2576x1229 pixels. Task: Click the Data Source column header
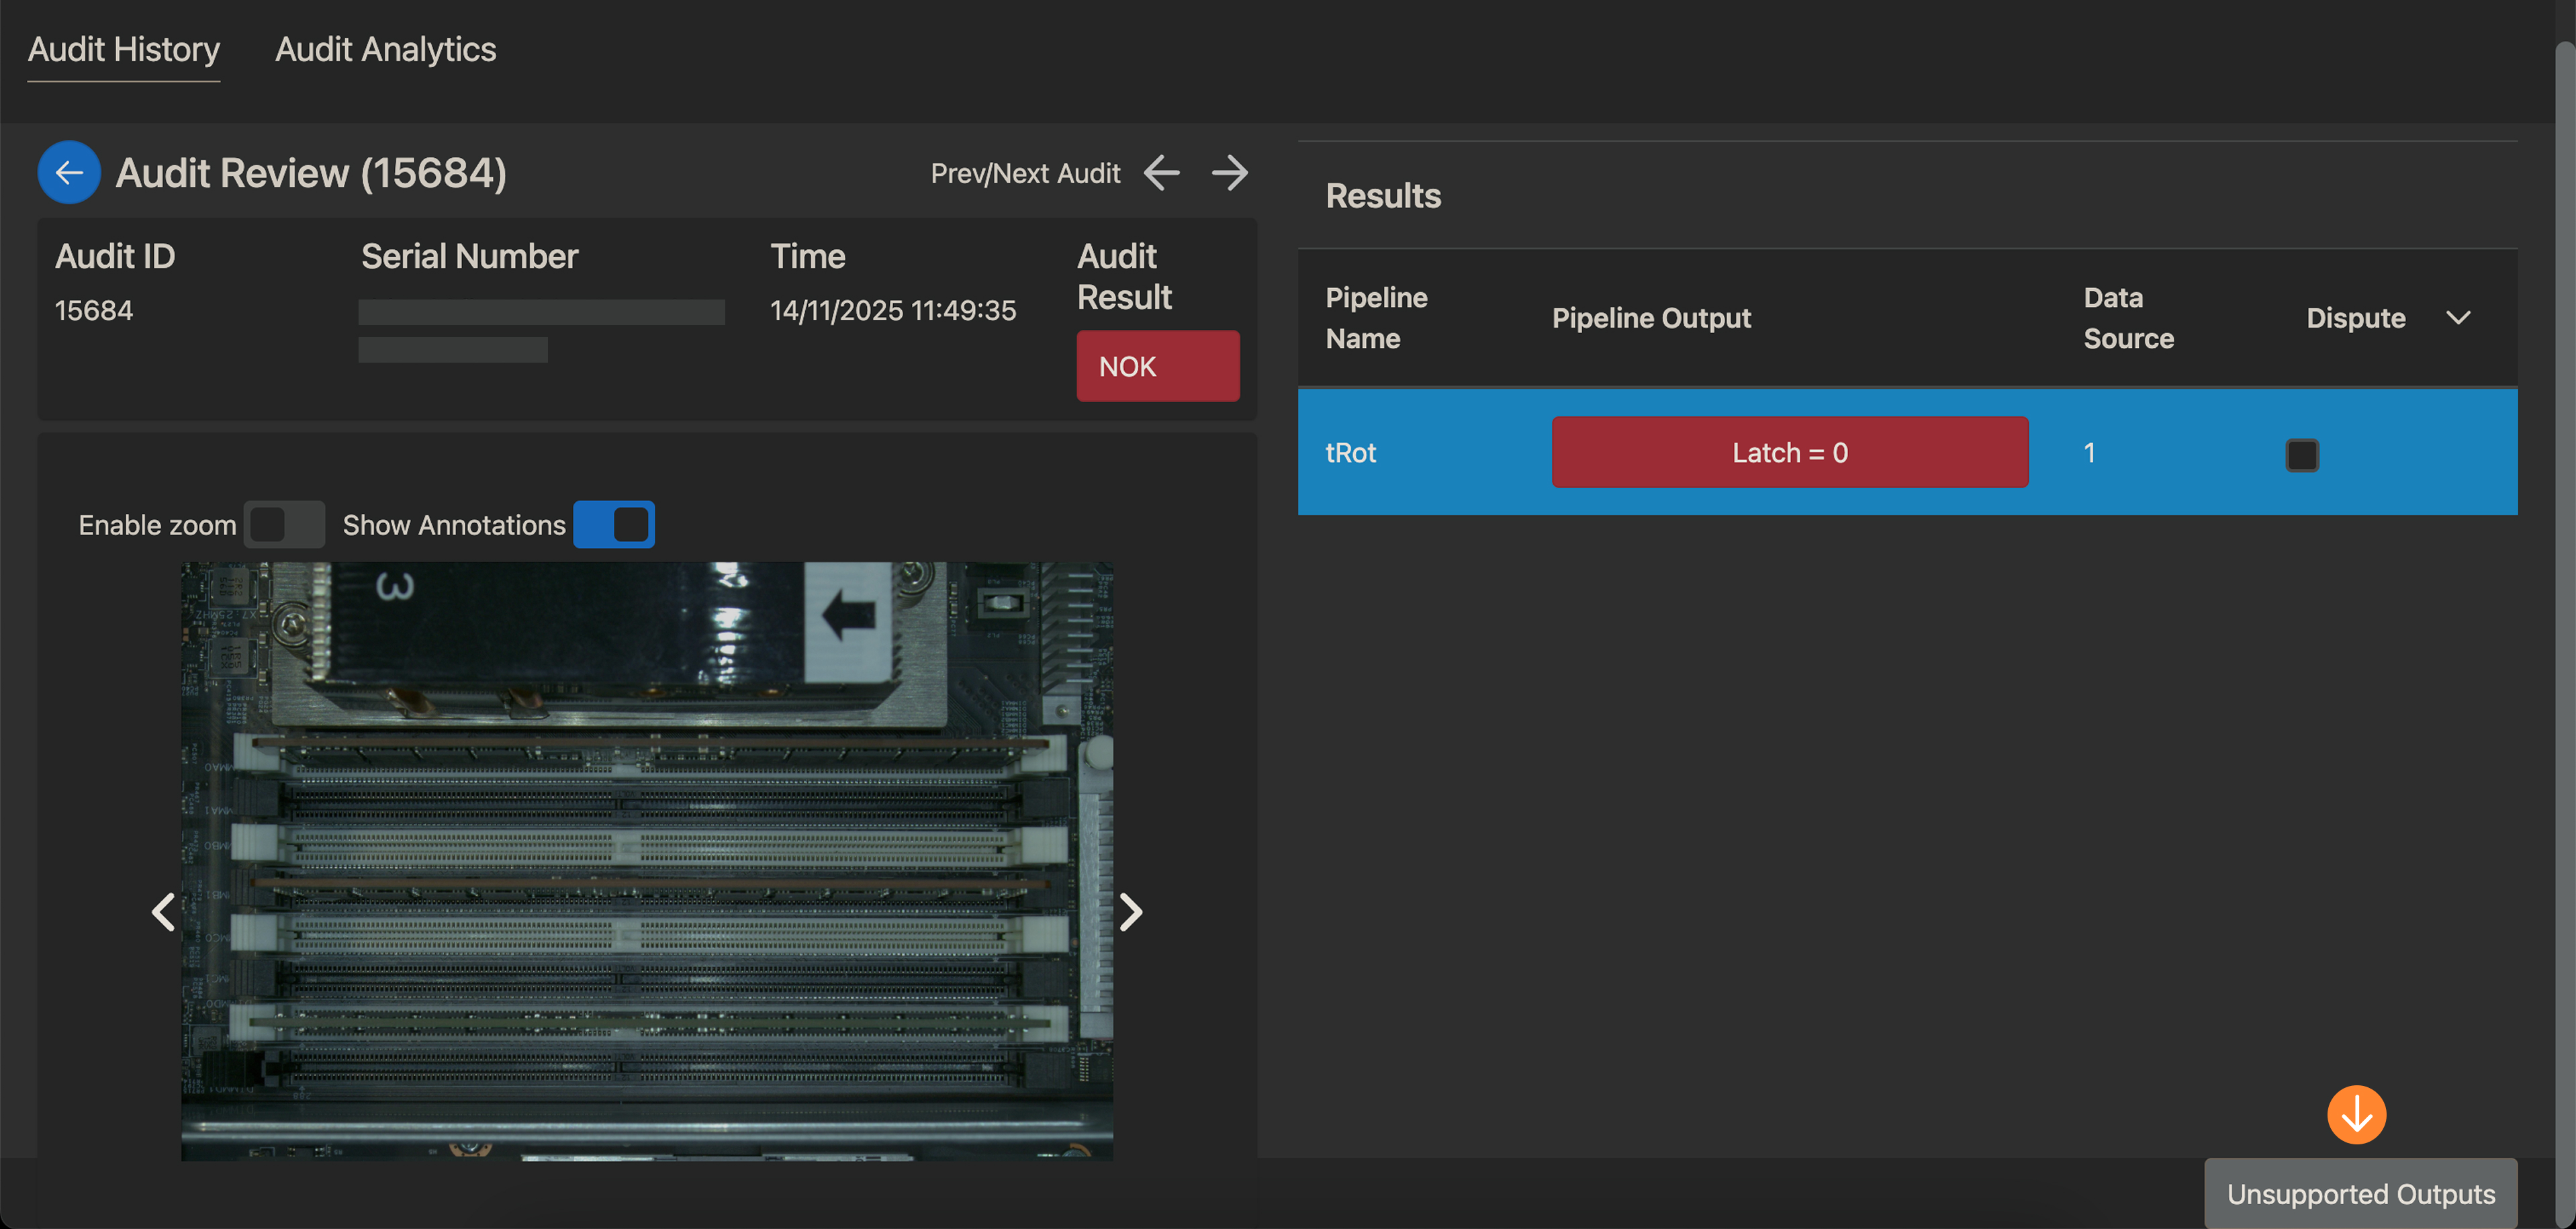pos(2128,318)
